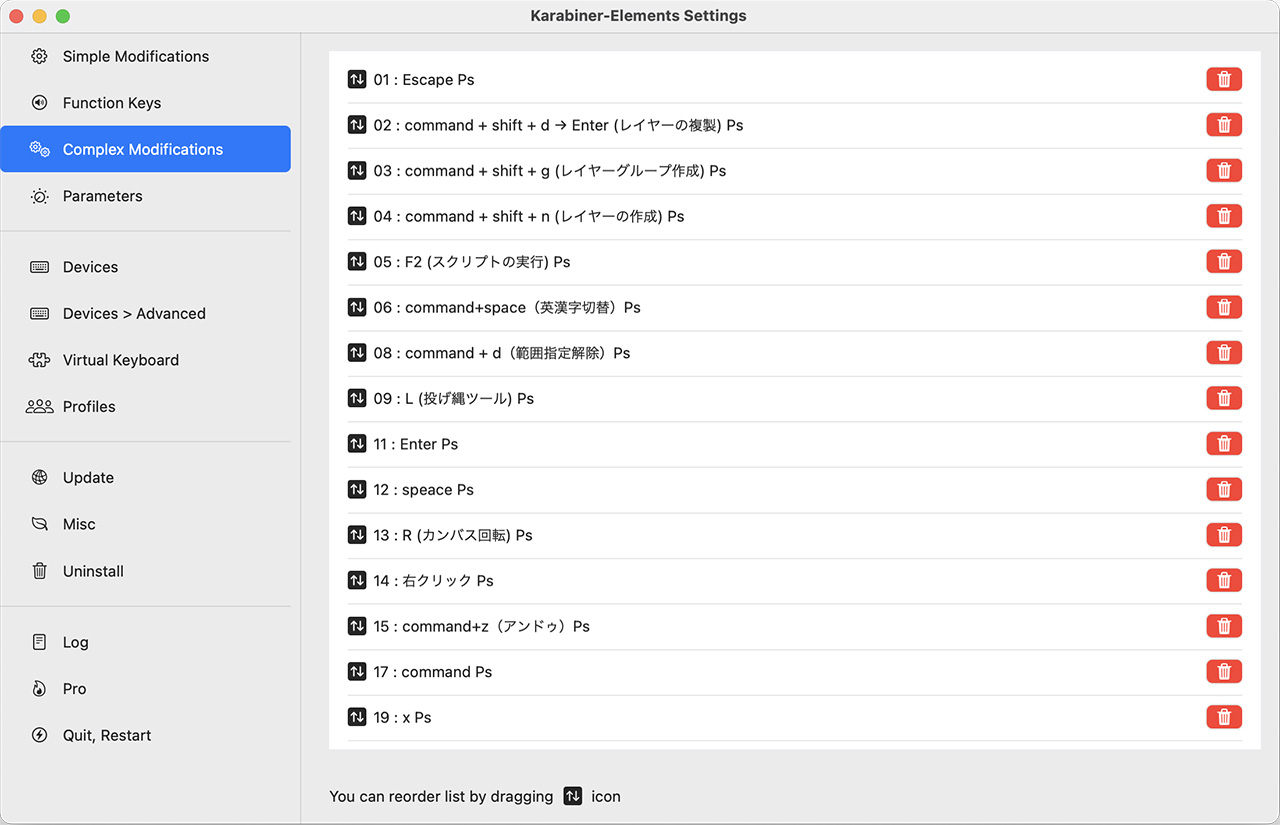Click reorder handle of rule 15 command+z
Viewport: 1280px width, 825px height.
click(x=357, y=626)
